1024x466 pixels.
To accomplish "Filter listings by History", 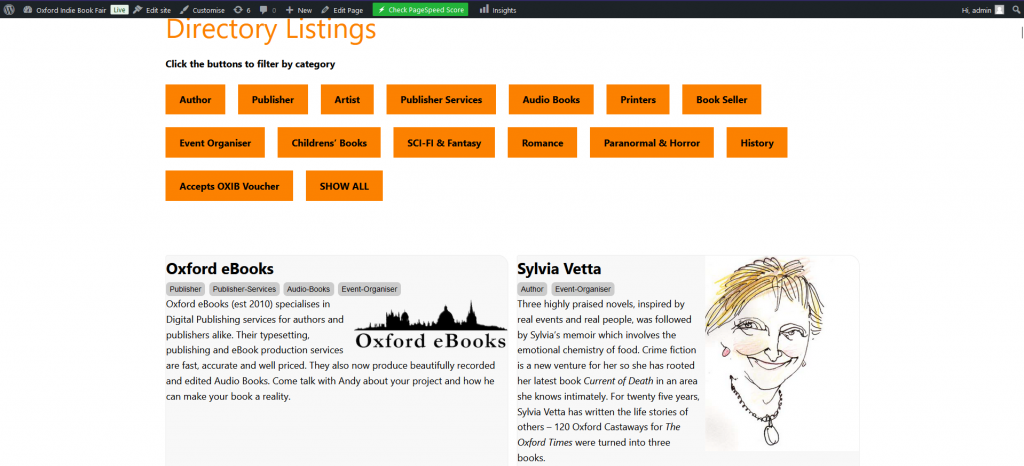I will pos(757,143).
